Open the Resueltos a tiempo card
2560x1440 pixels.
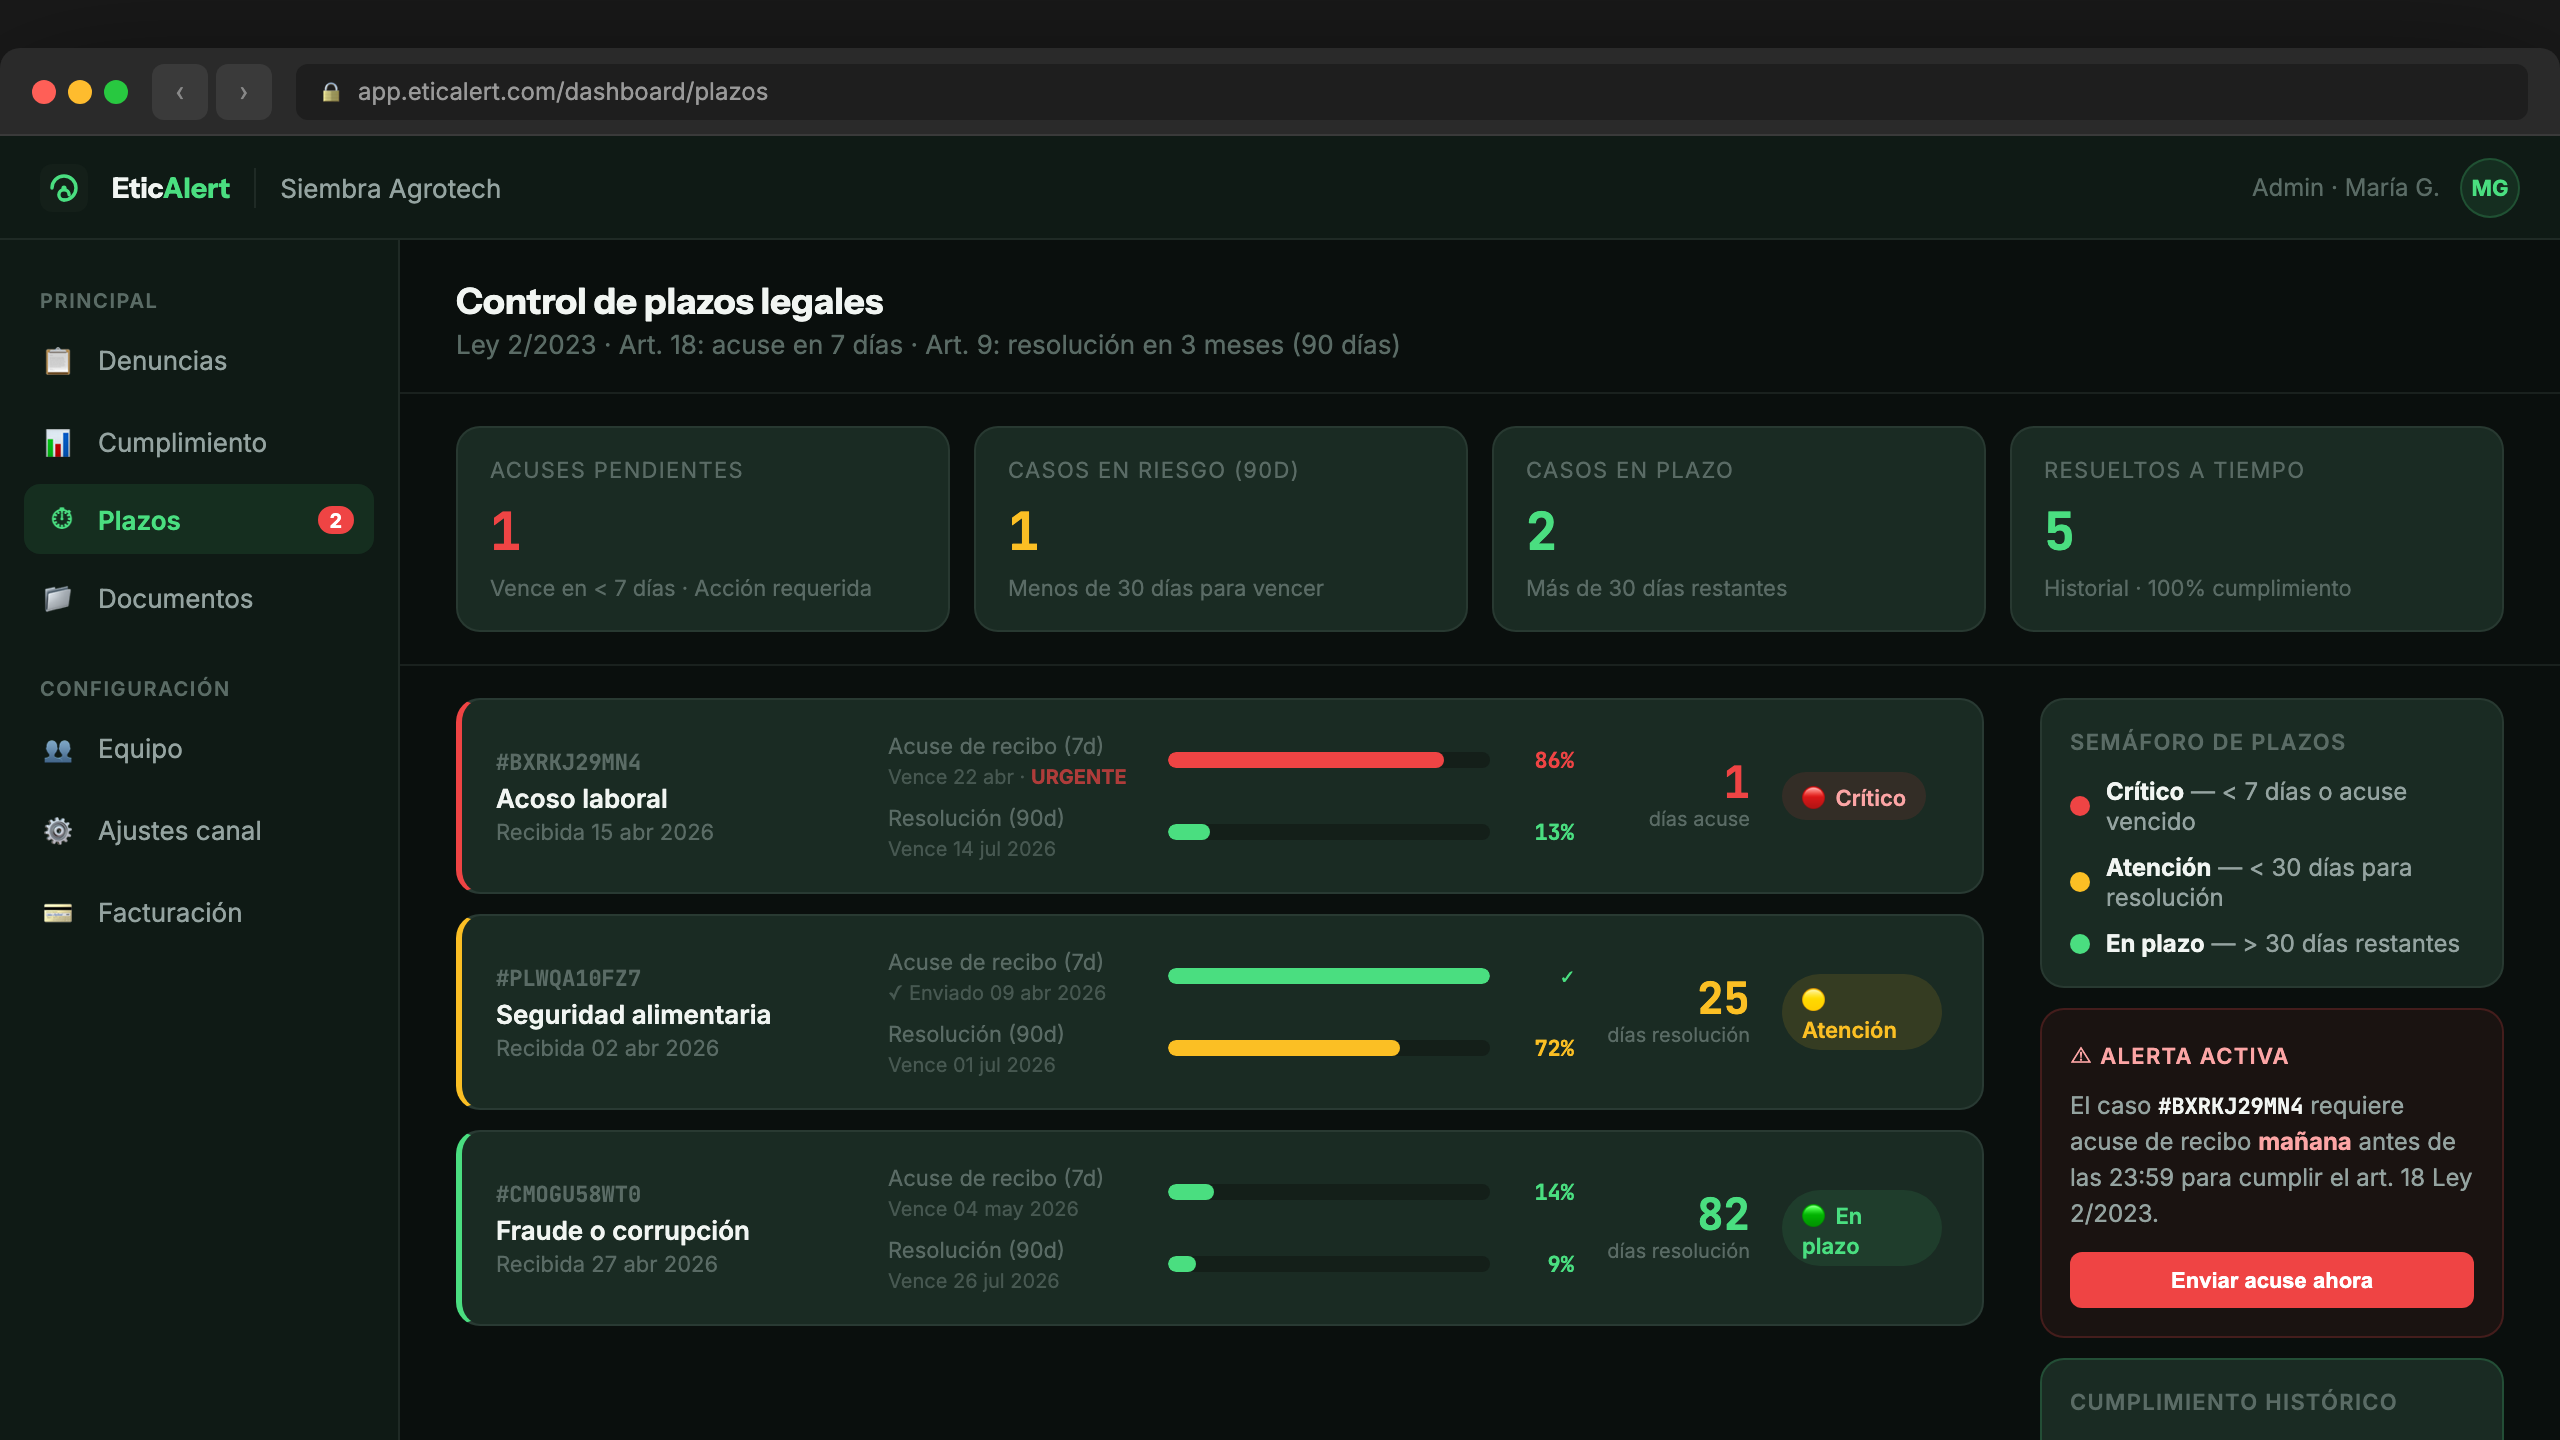[x=2257, y=529]
